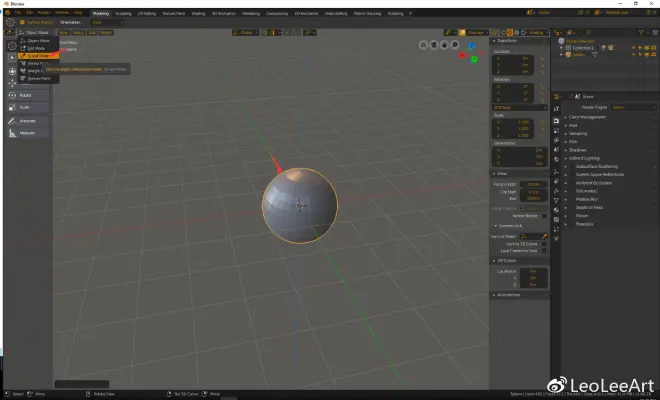This screenshot has width=660, height=400.
Task: Open the View menu in viewport header
Action: pyautogui.click(x=63, y=32)
